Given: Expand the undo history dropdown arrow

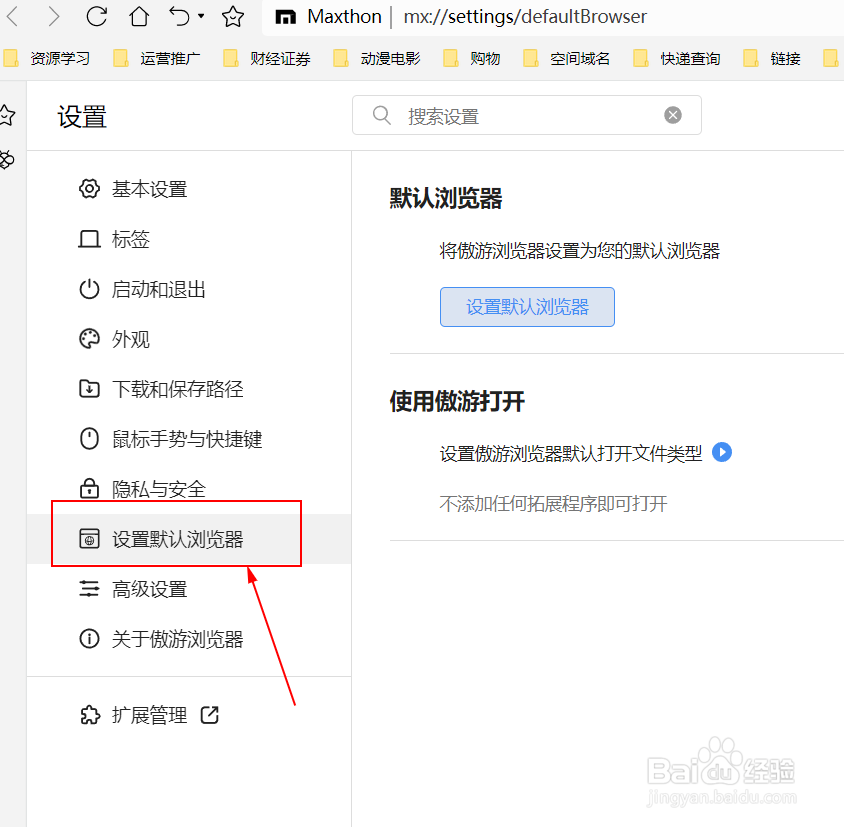Looking at the screenshot, I should click(201, 16).
